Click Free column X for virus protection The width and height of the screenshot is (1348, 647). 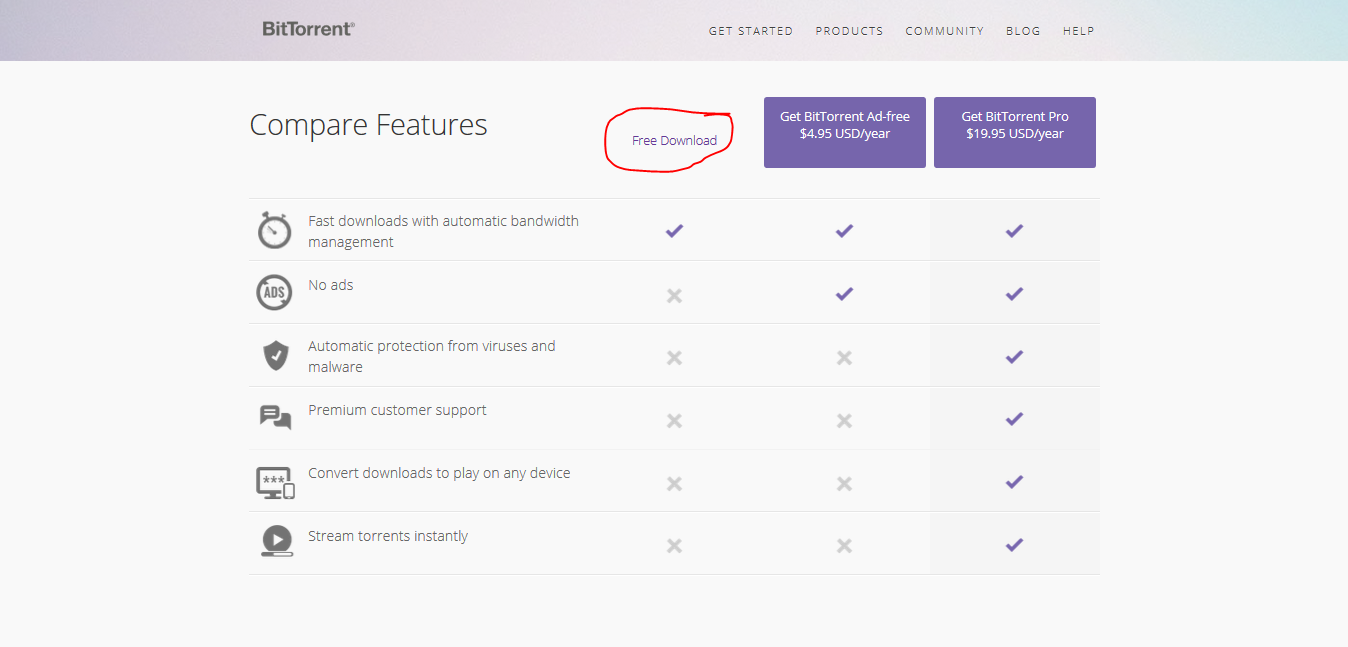[674, 358]
